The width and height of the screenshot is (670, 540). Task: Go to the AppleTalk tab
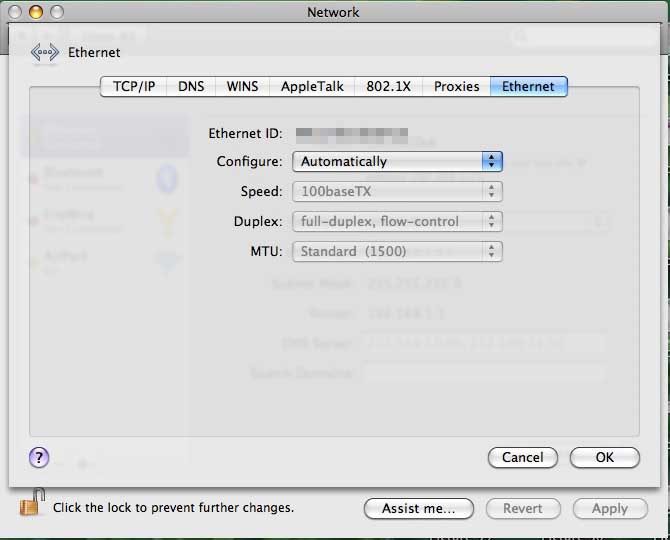[x=312, y=87]
